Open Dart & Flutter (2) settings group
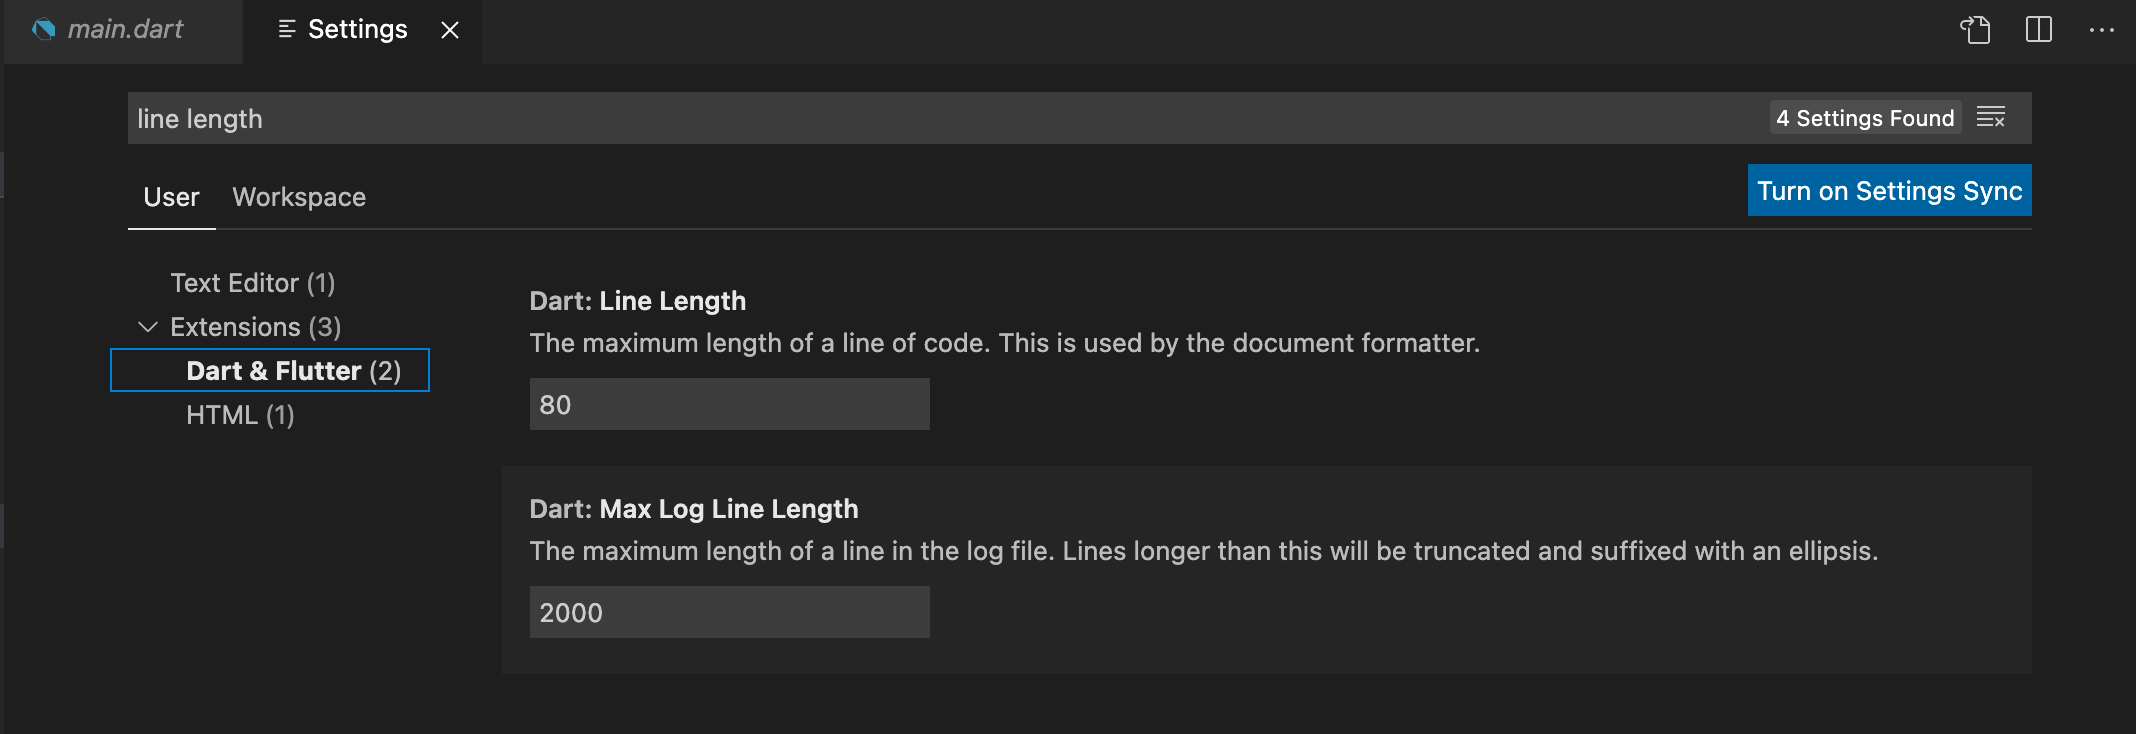 click(293, 371)
